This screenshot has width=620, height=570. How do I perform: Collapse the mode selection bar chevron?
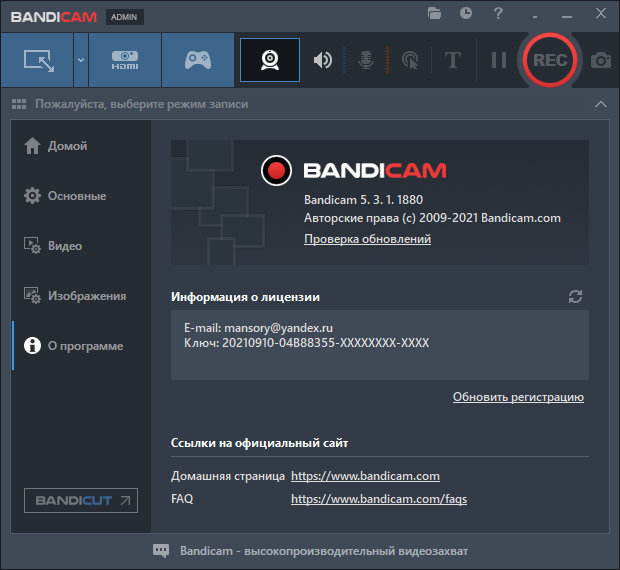(x=600, y=104)
